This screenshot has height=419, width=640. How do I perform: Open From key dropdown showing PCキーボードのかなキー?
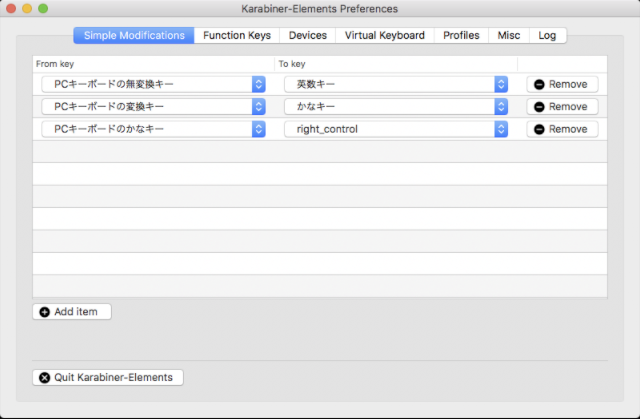pos(153,129)
